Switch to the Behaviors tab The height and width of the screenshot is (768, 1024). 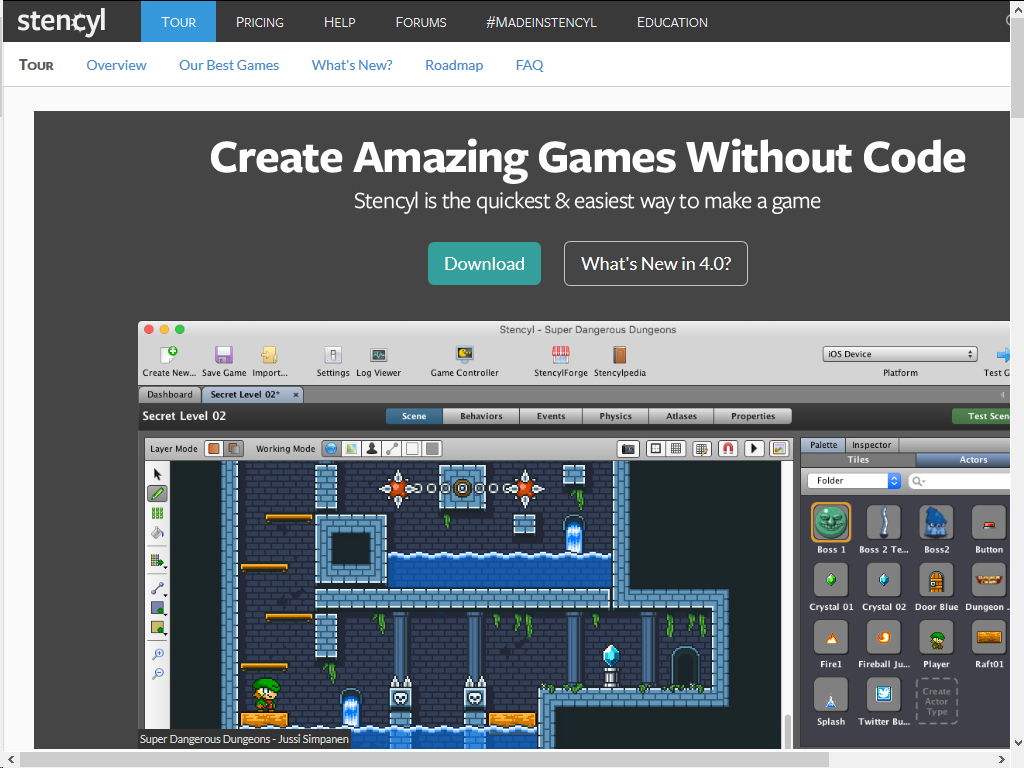[481, 416]
